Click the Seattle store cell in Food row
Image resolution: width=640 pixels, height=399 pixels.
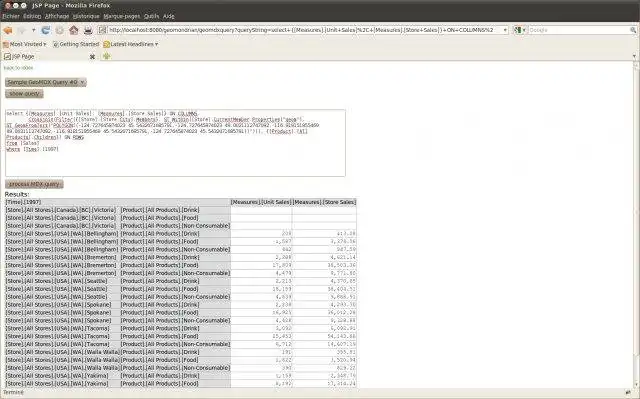pos(62,289)
